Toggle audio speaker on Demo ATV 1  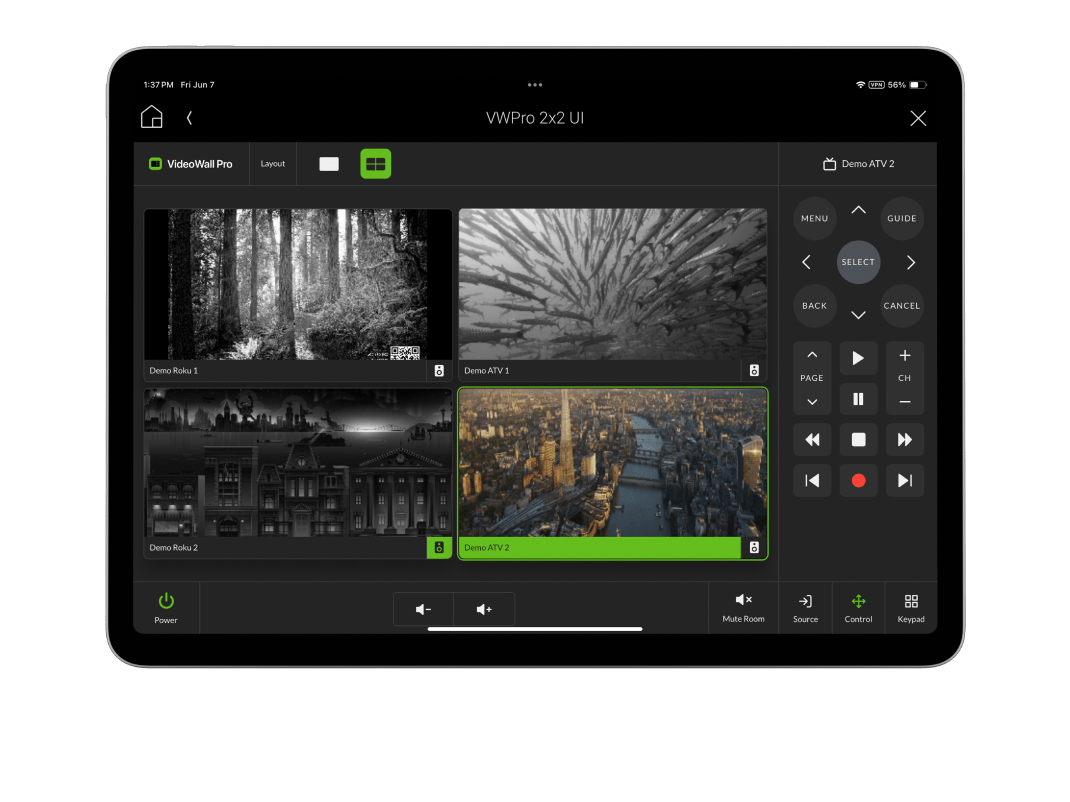coord(754,370)
